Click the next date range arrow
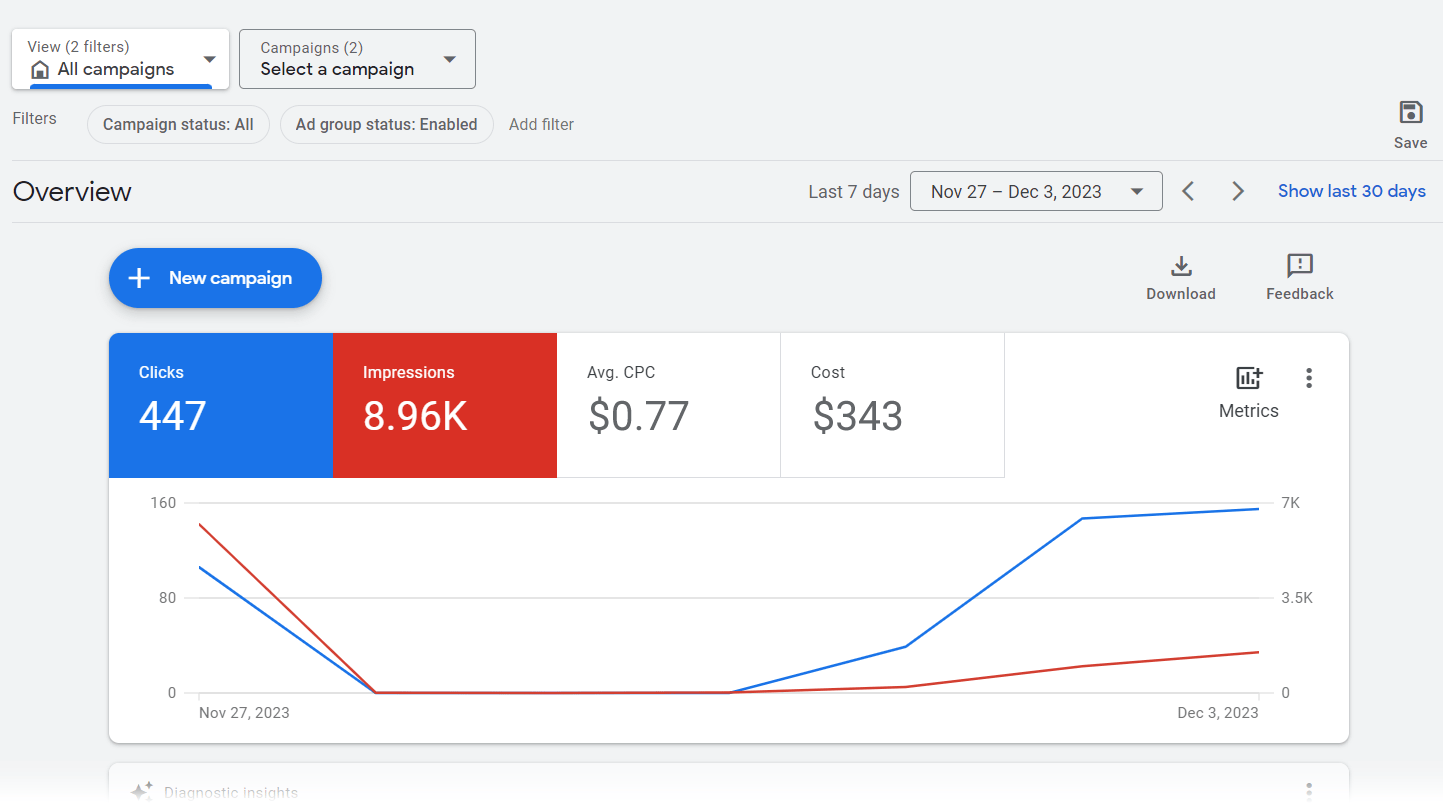 [1238, 190]
